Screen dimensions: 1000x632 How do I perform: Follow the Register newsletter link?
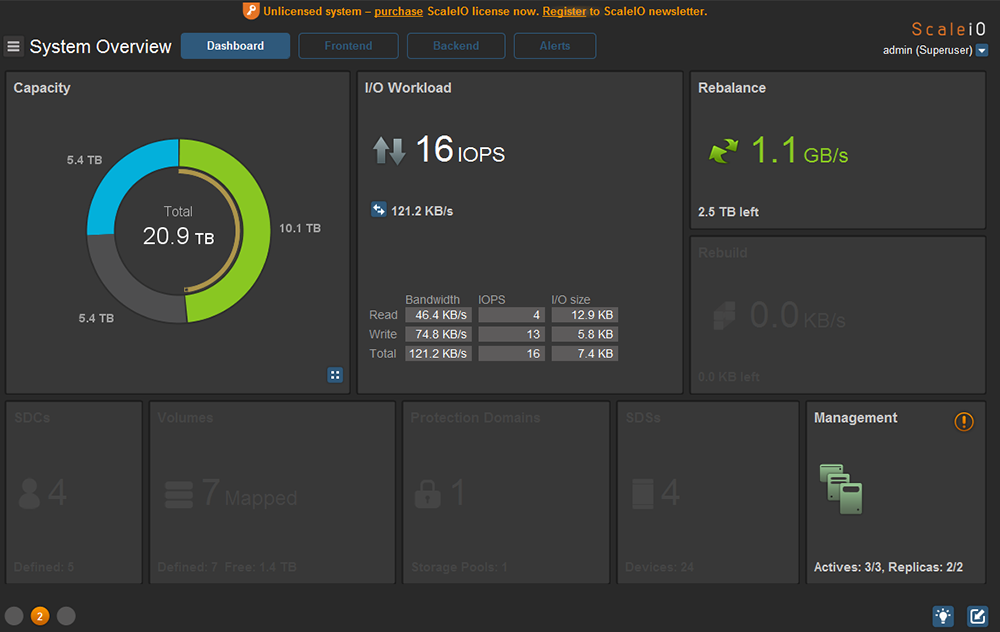point(564,11)
